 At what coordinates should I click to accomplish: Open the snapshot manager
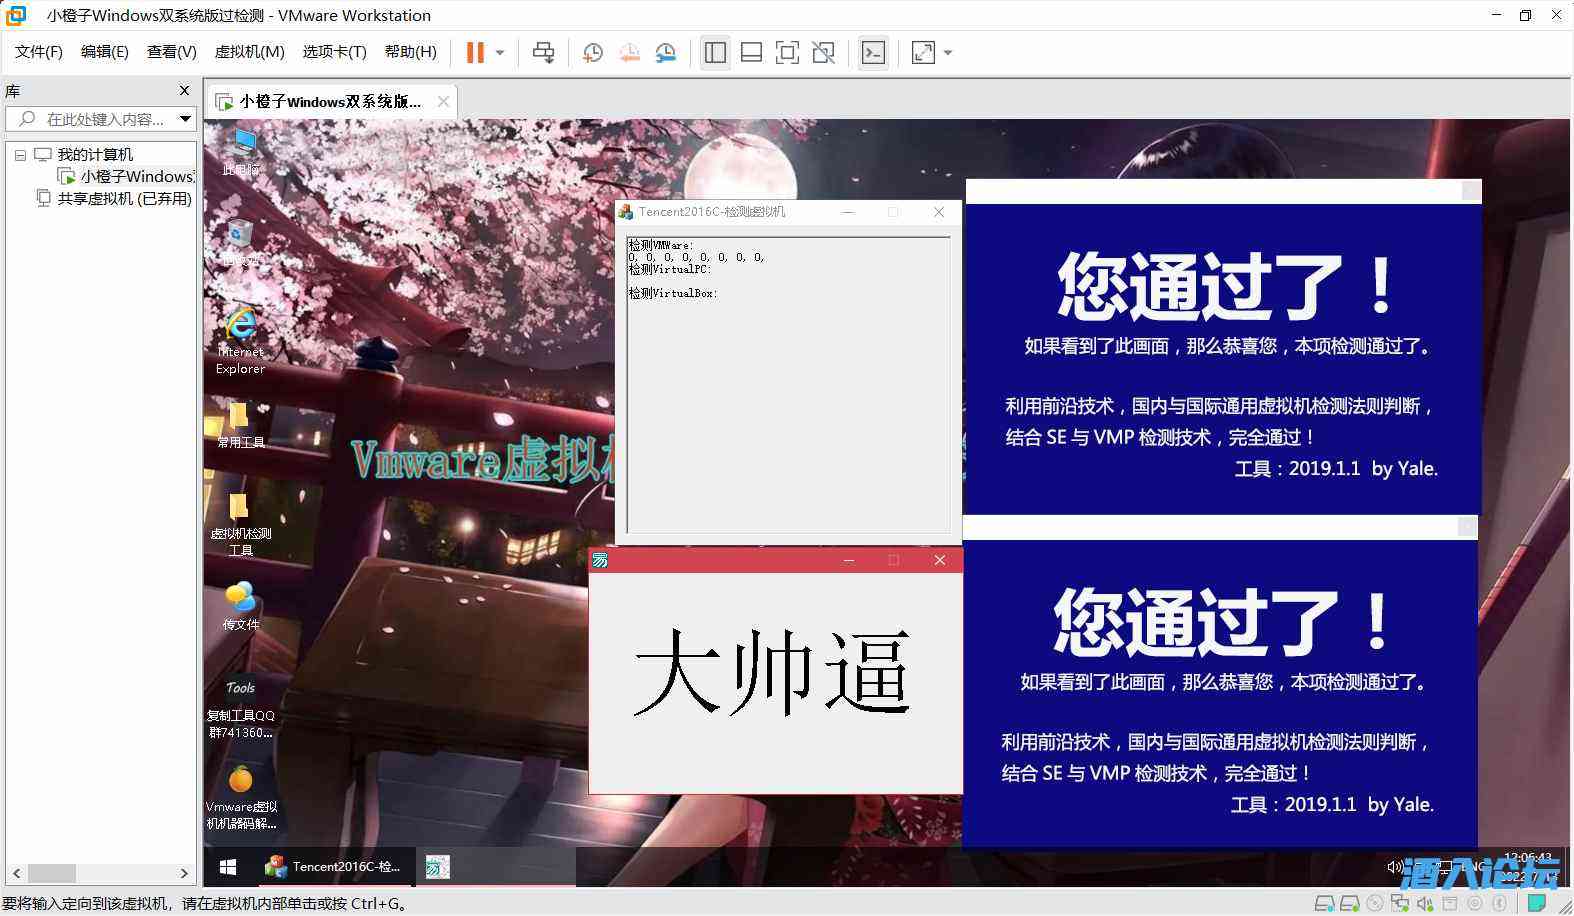coord(666,53)
